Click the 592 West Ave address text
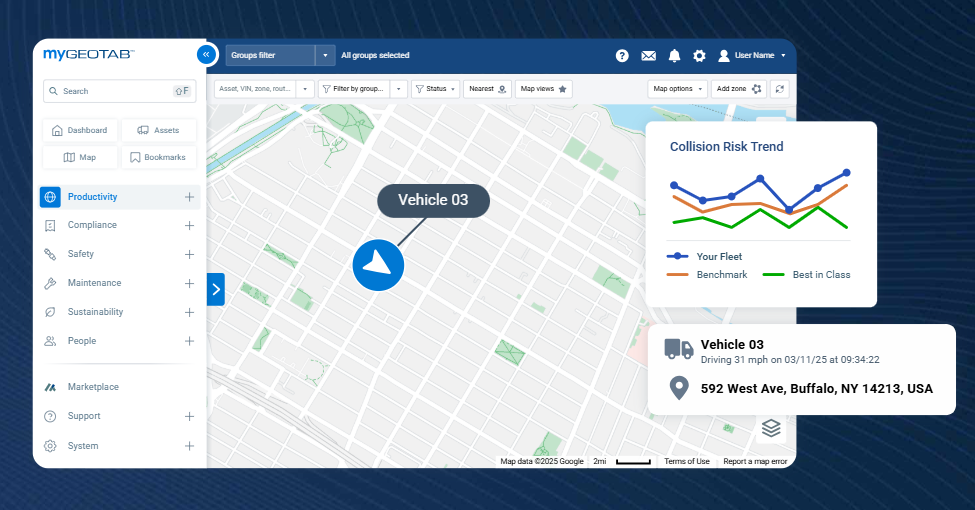 point(816,389)
